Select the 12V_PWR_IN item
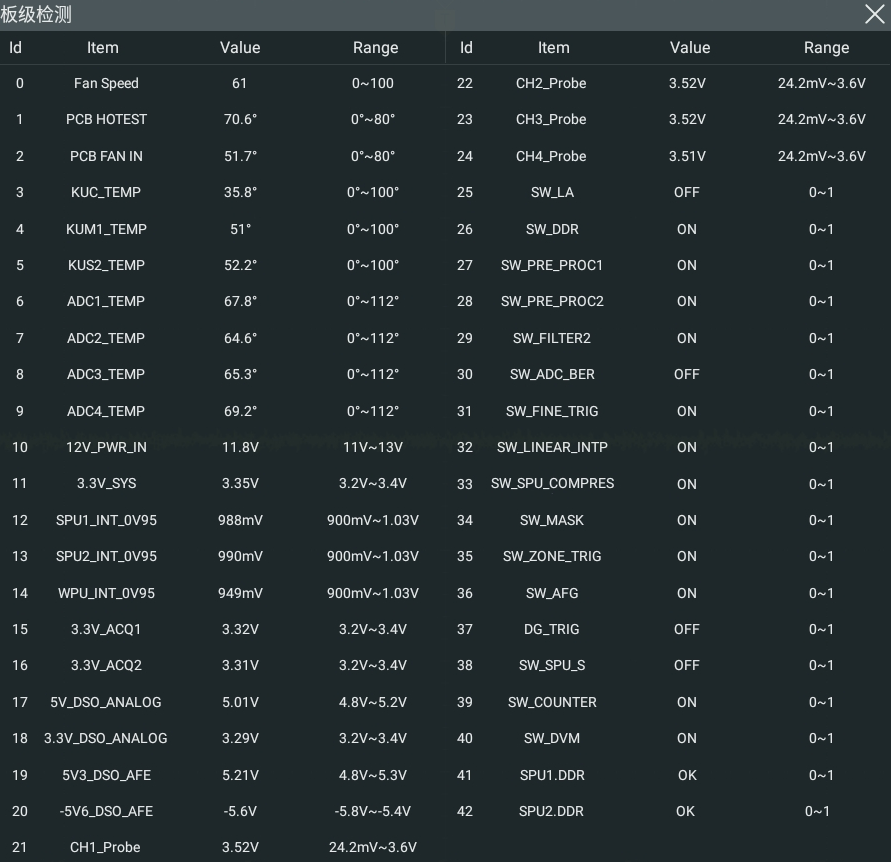 click(106, 447)
